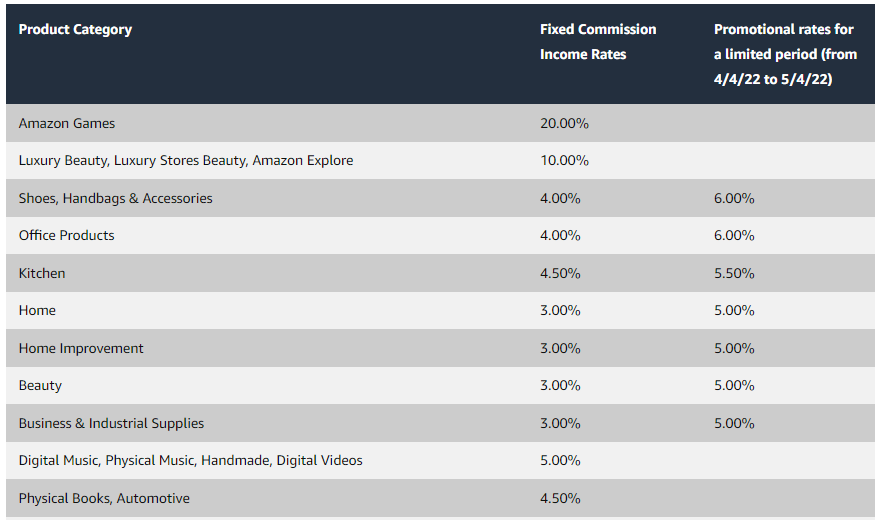Select the Amazon Games row label
The image size is (881, 520).
[66, 123]
